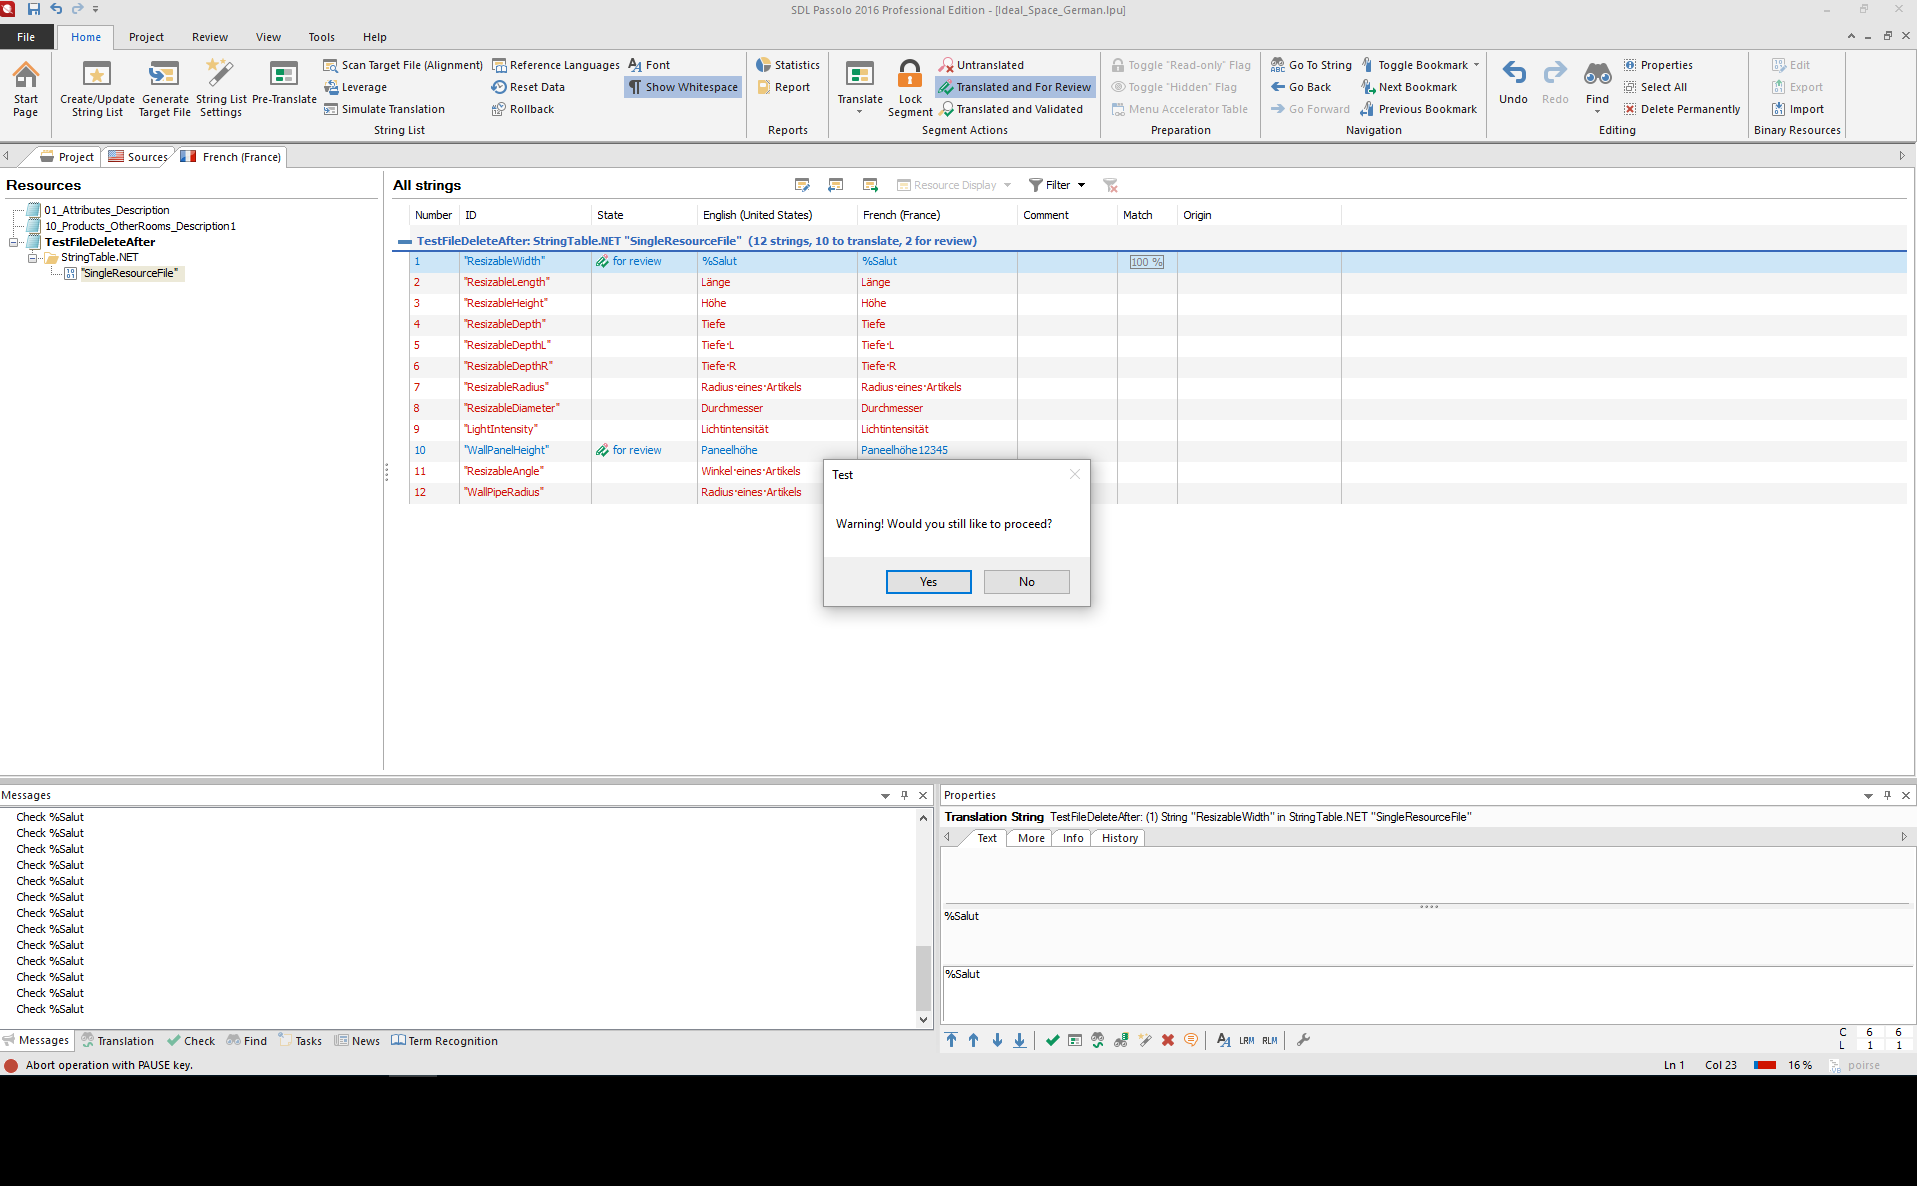Open Properties panel options dropdown
1917x1186 pixels.
(x=1868, y=796)
